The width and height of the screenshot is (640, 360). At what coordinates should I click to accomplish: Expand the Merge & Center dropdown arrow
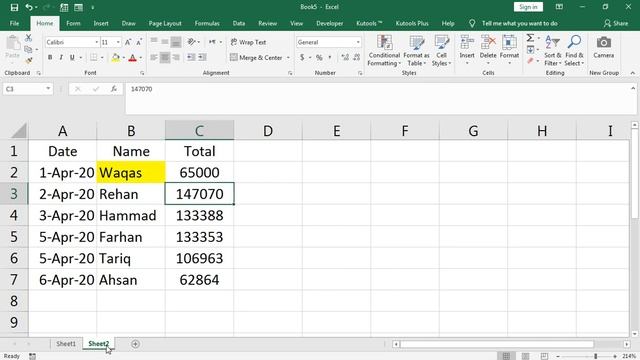[288, 58]
